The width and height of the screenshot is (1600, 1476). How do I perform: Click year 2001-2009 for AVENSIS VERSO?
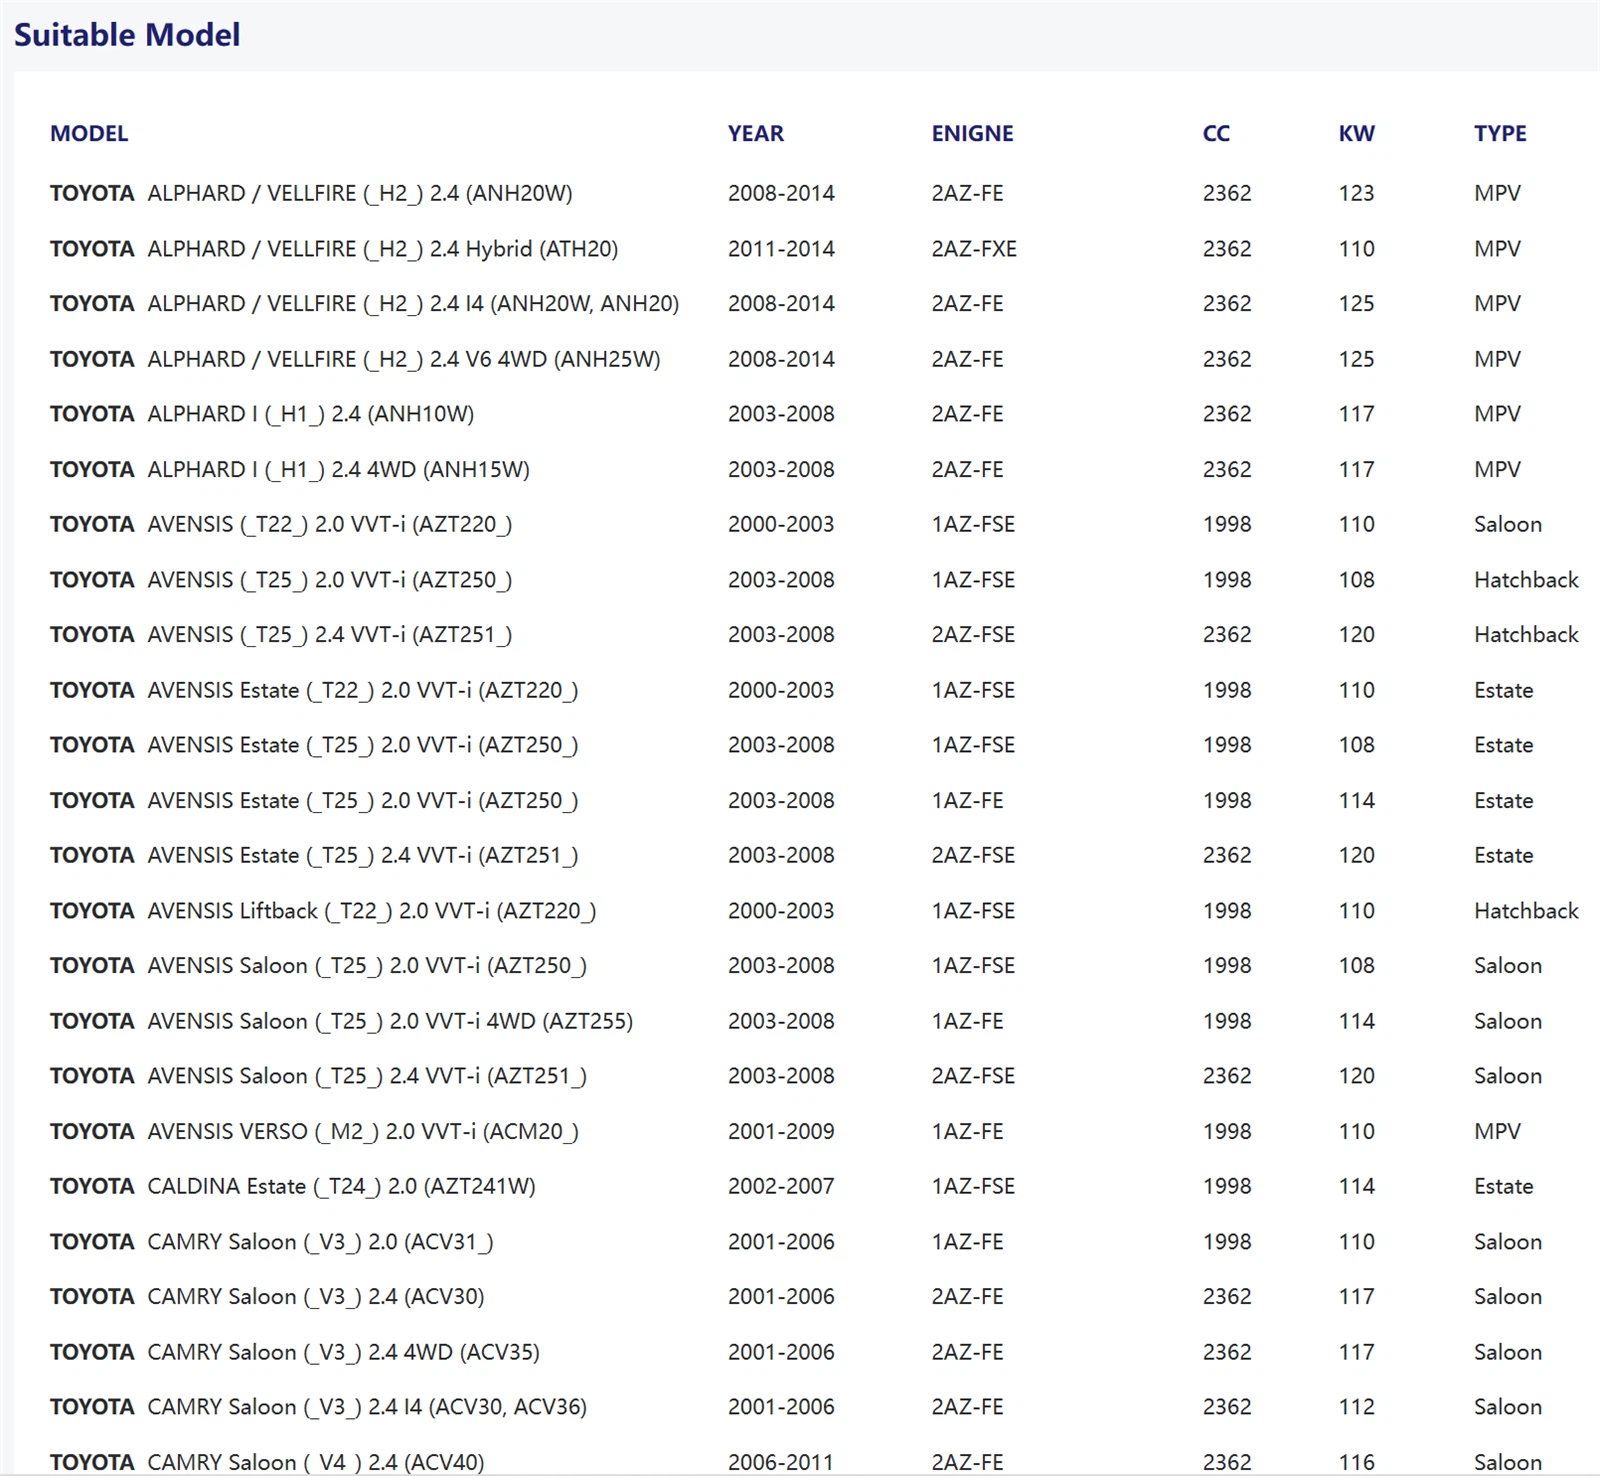pyautogui.click(x=781, y=1132)
